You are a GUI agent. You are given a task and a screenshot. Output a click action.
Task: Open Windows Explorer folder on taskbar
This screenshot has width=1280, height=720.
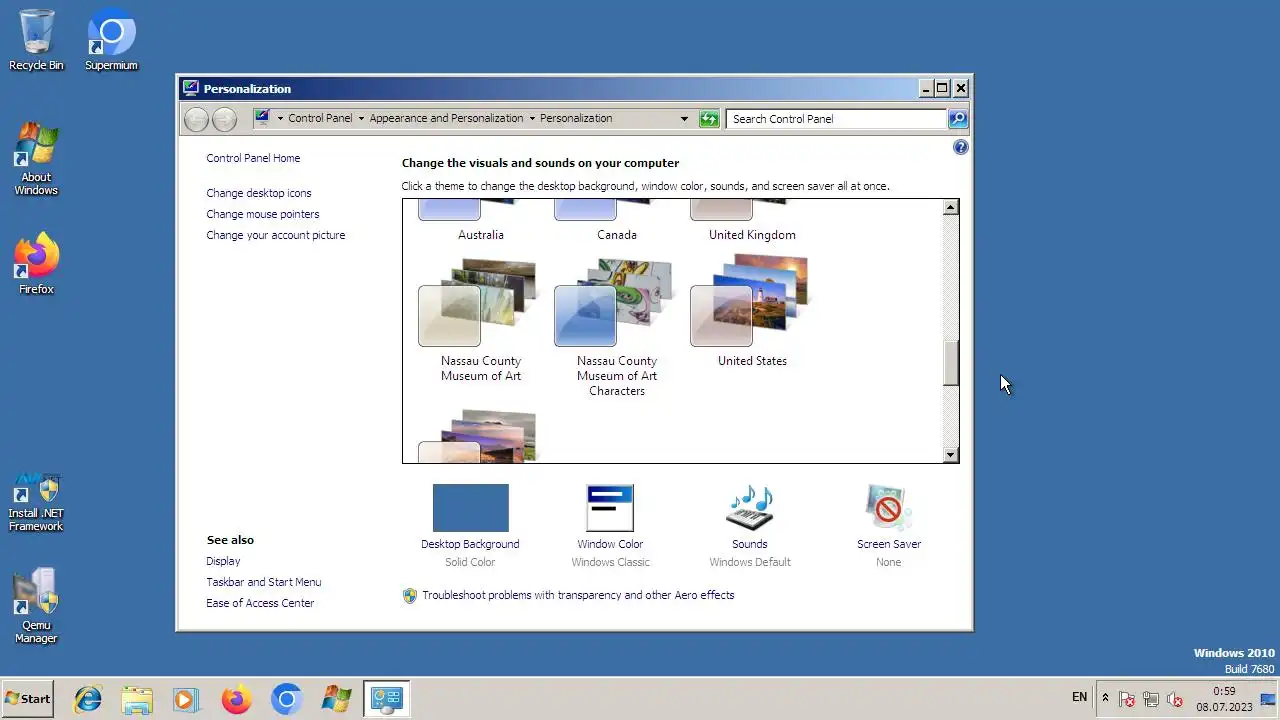(137, 699)
